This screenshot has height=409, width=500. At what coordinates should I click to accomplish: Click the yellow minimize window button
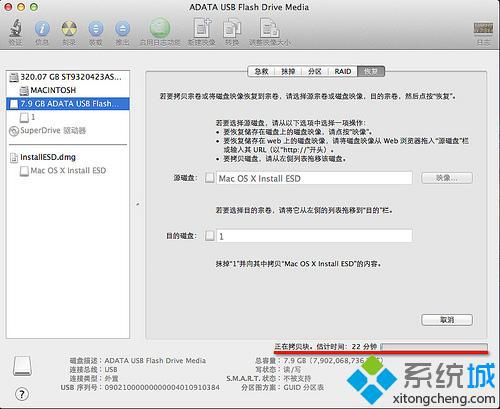pyautogui.click(x=21, y=7)
